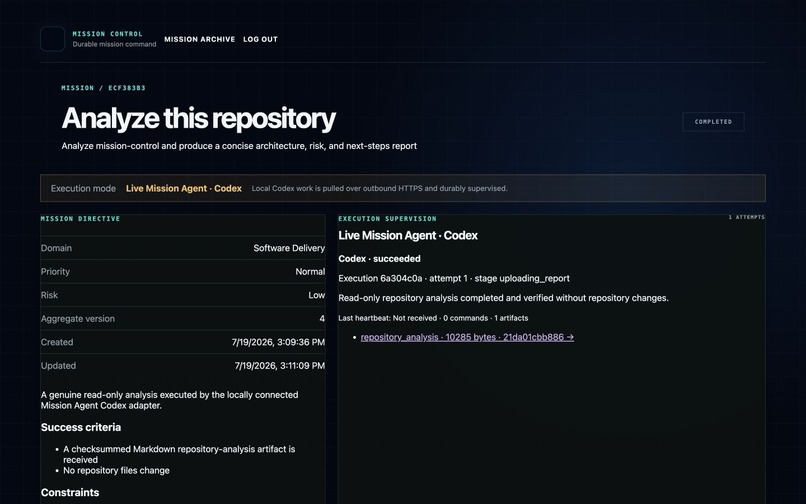Click the Constraints heading

click(70, 492)
